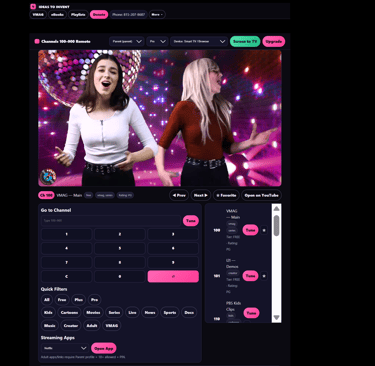Open the Device Smart TV/Browser dropdown
Image resolution: width=375 pixels, height=366 pixels.
click(x=199, y=41)
